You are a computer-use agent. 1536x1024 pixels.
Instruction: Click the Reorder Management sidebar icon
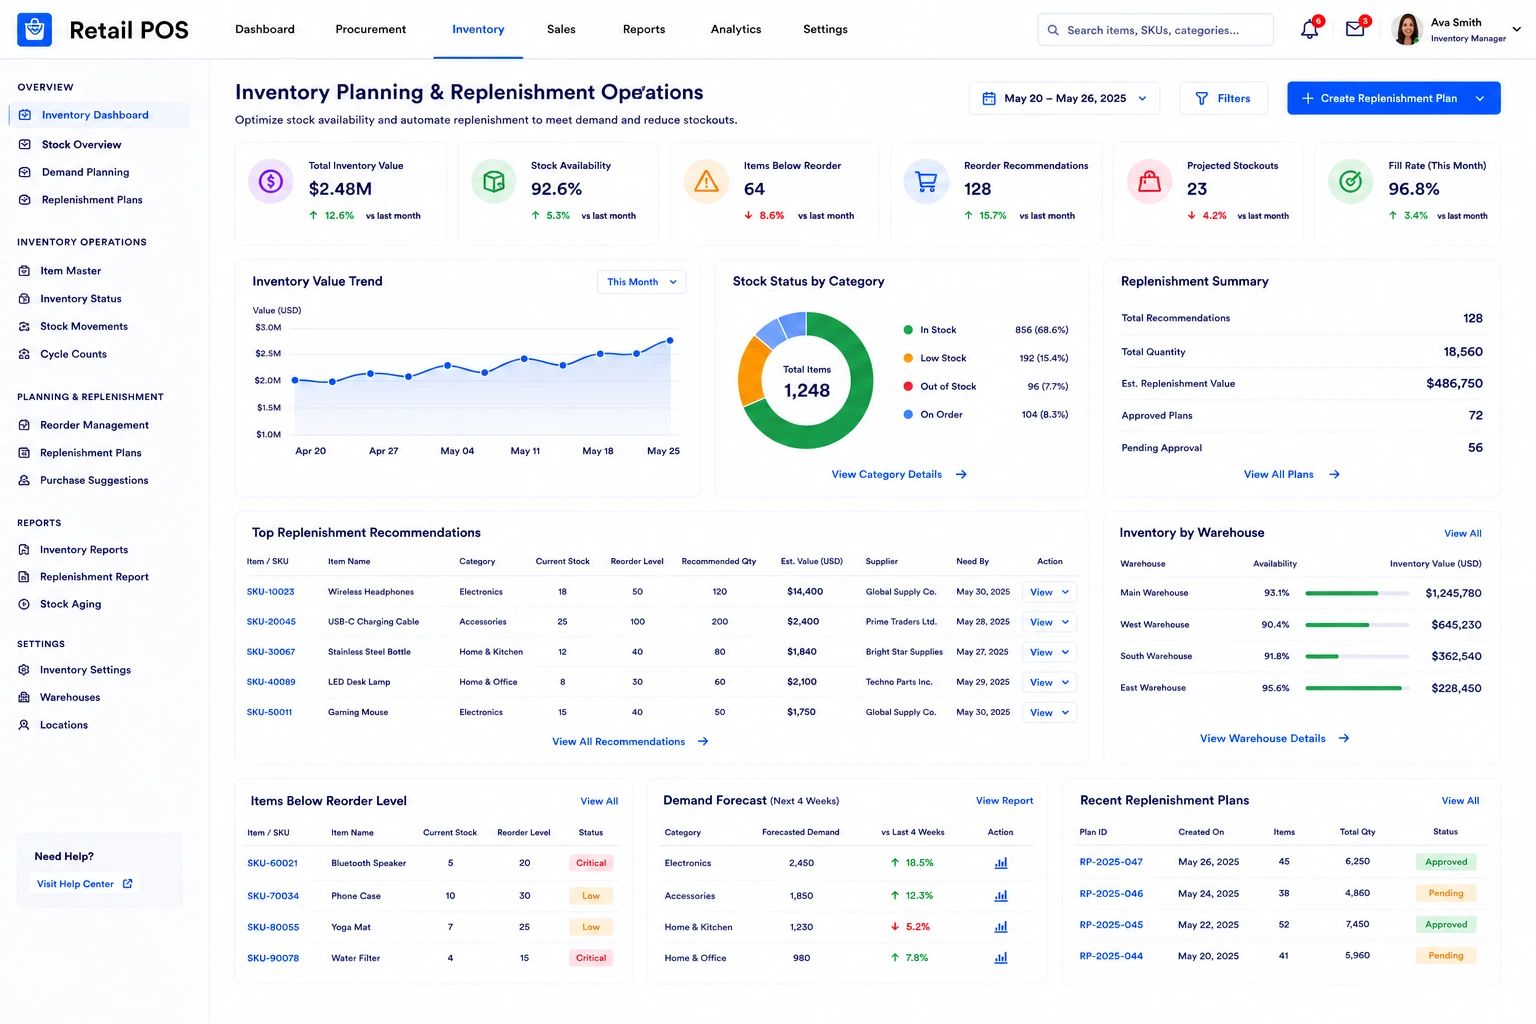pyautogui.click(x=25, y=425)
